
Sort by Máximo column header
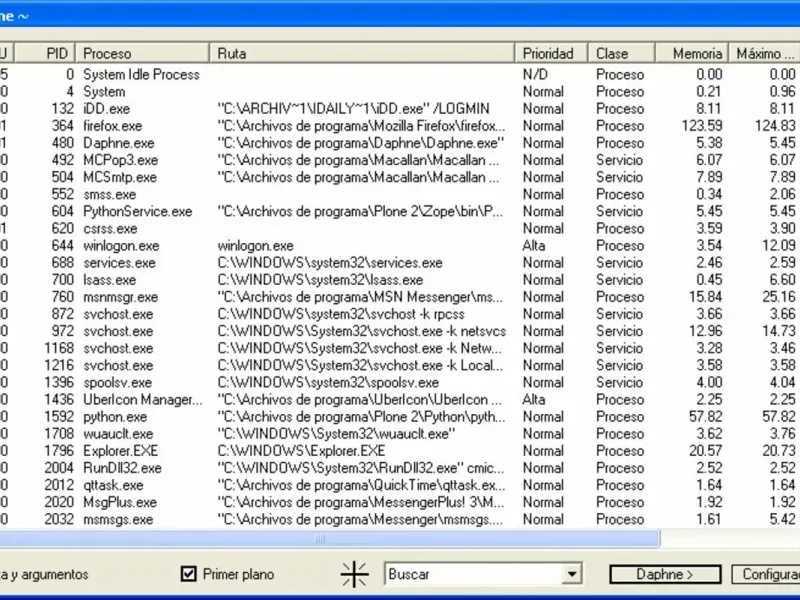pyautogui.click(x=764, y=53)
